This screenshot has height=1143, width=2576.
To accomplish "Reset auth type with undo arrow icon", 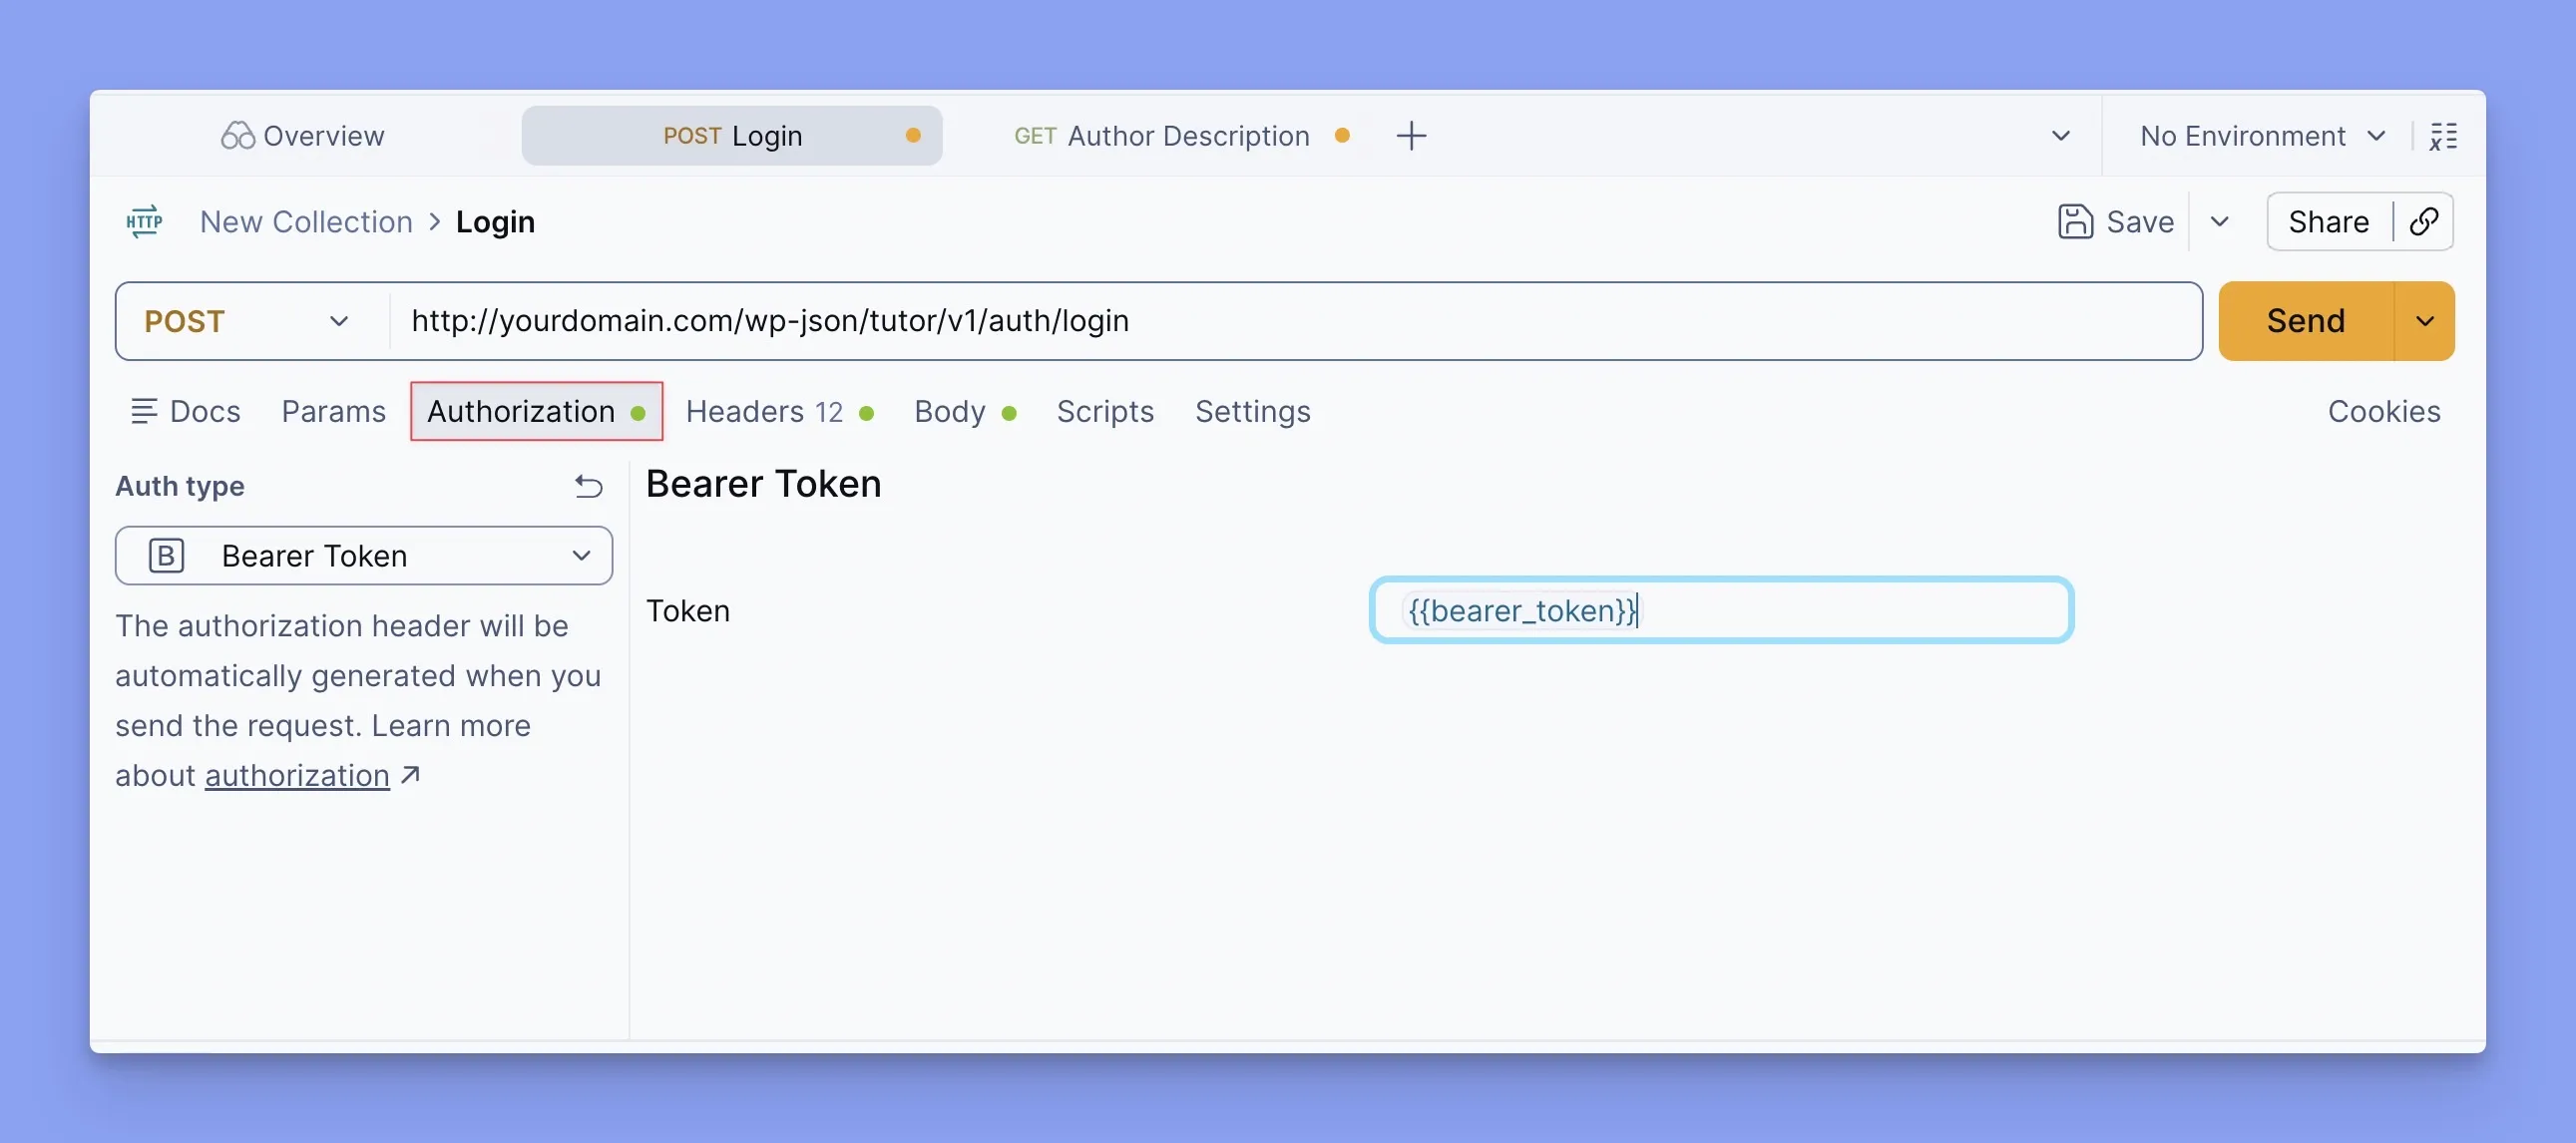I will [588, 486].
